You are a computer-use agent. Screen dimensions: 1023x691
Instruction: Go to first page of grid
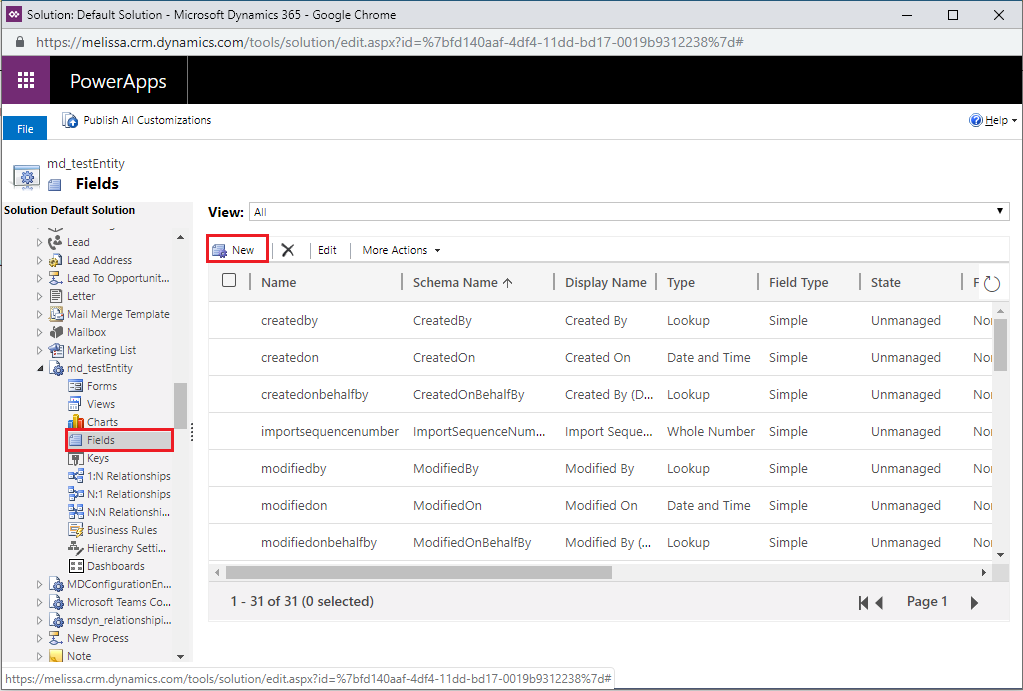point(863,603)
